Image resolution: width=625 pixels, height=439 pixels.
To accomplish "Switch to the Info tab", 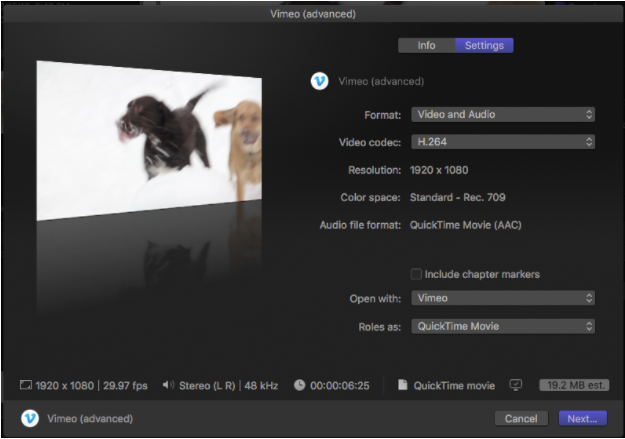I will (426, 45).
